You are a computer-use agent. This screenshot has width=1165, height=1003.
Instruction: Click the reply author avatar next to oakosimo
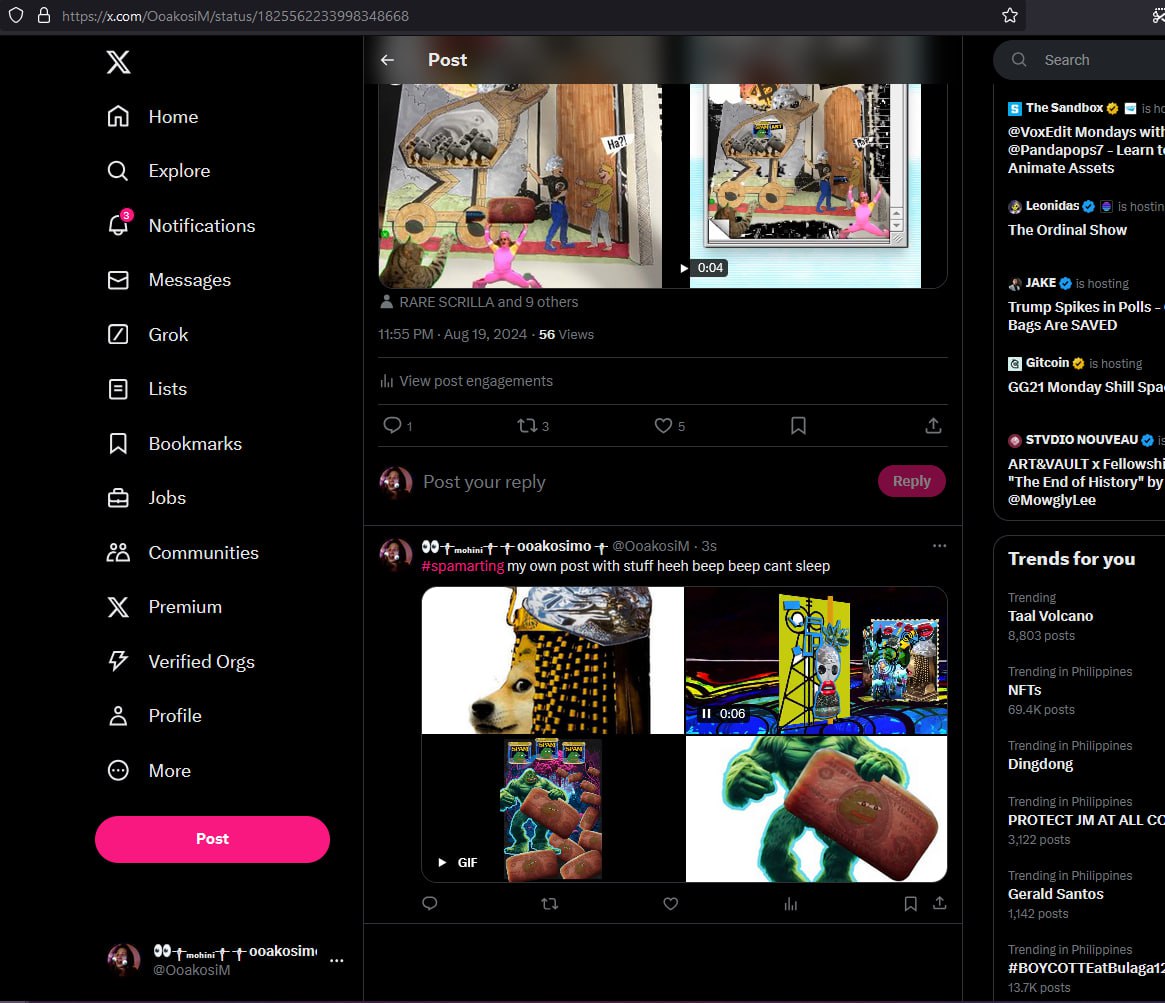pos(396,555)
